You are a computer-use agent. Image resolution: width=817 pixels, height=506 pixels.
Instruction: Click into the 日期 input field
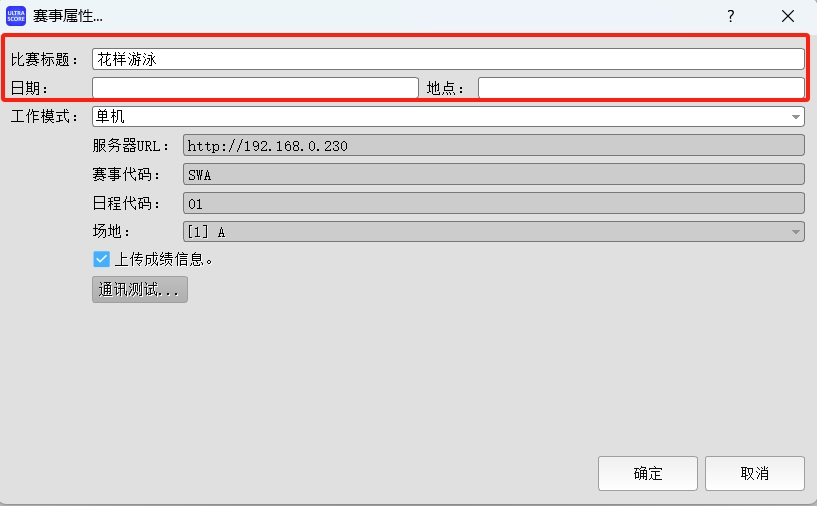[255, 88]
